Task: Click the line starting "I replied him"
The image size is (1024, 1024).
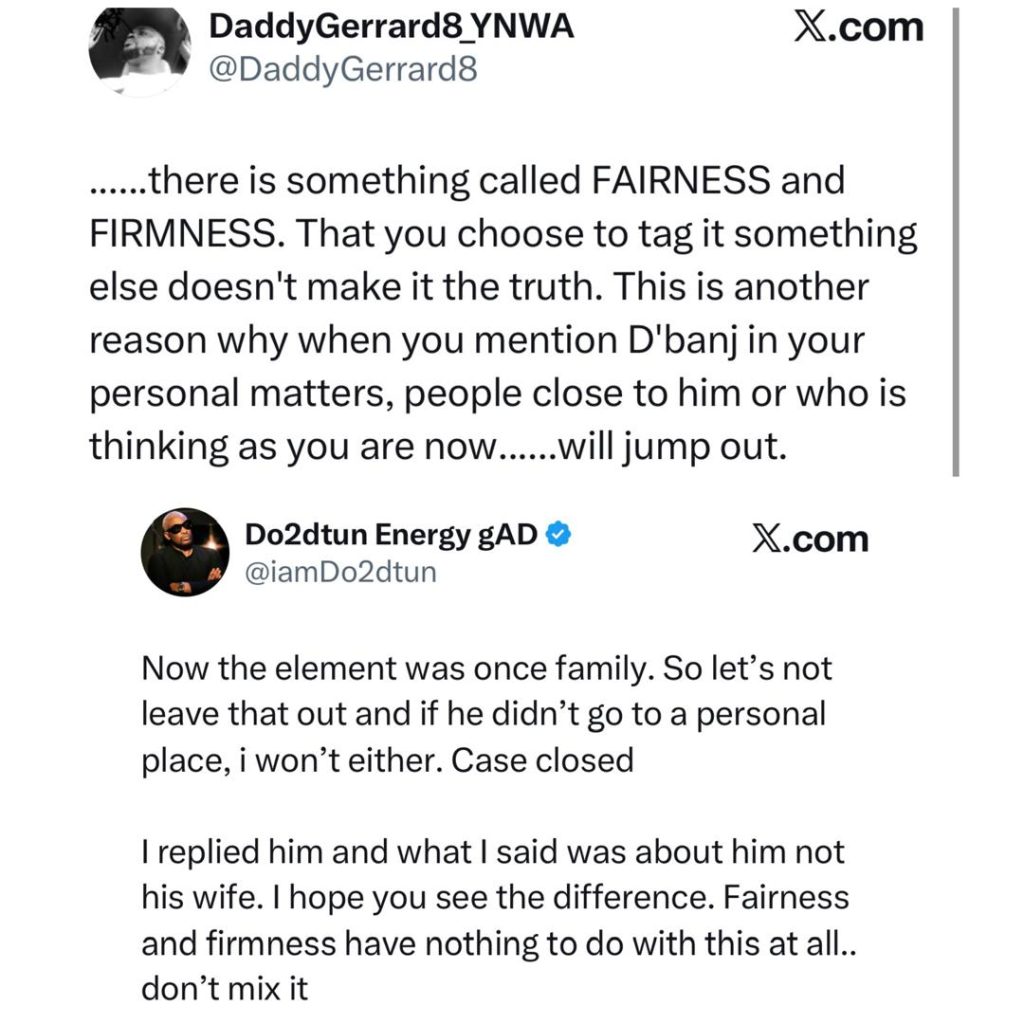Action: click(x=494, y=852)
